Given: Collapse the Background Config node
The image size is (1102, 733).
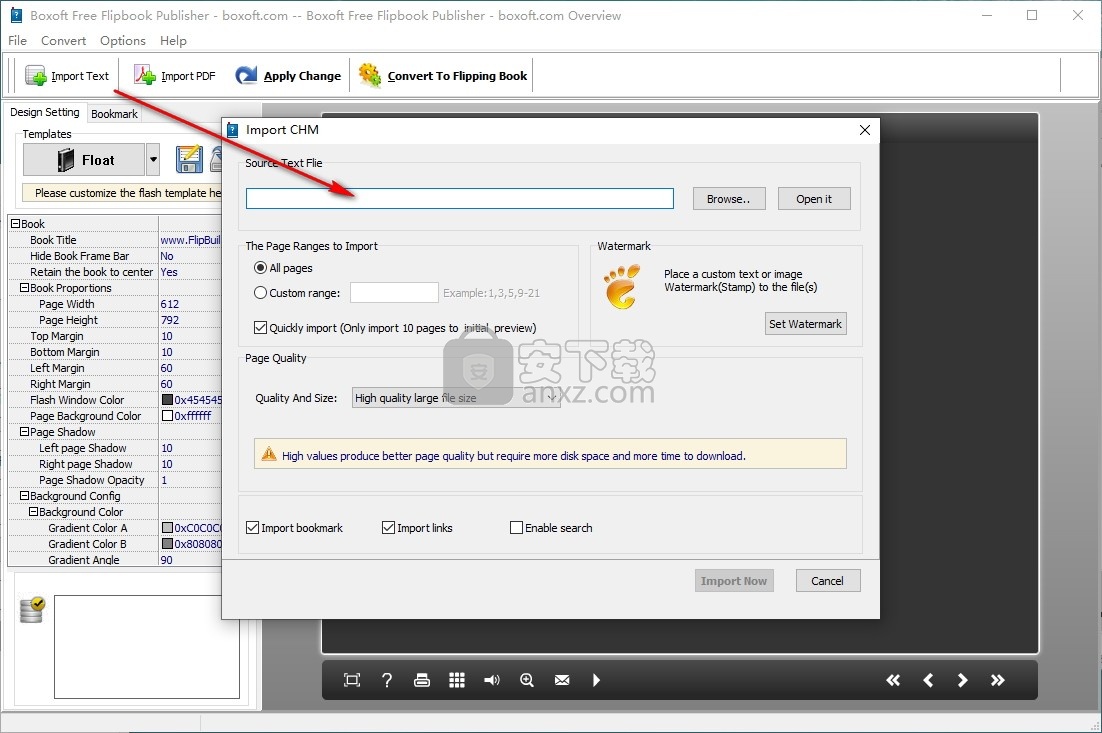Looking at the screenshot, I should (x=25, y=495).
